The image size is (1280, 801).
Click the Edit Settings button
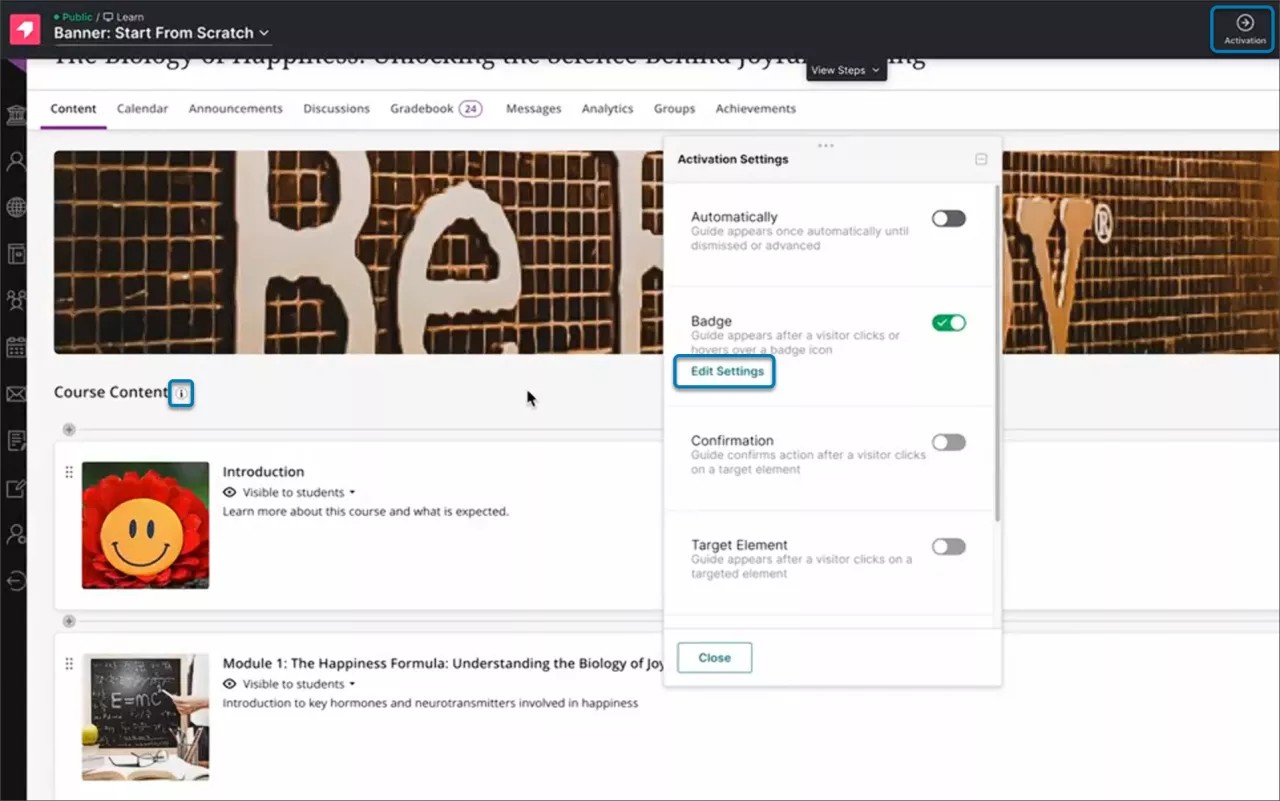[724, 371]
